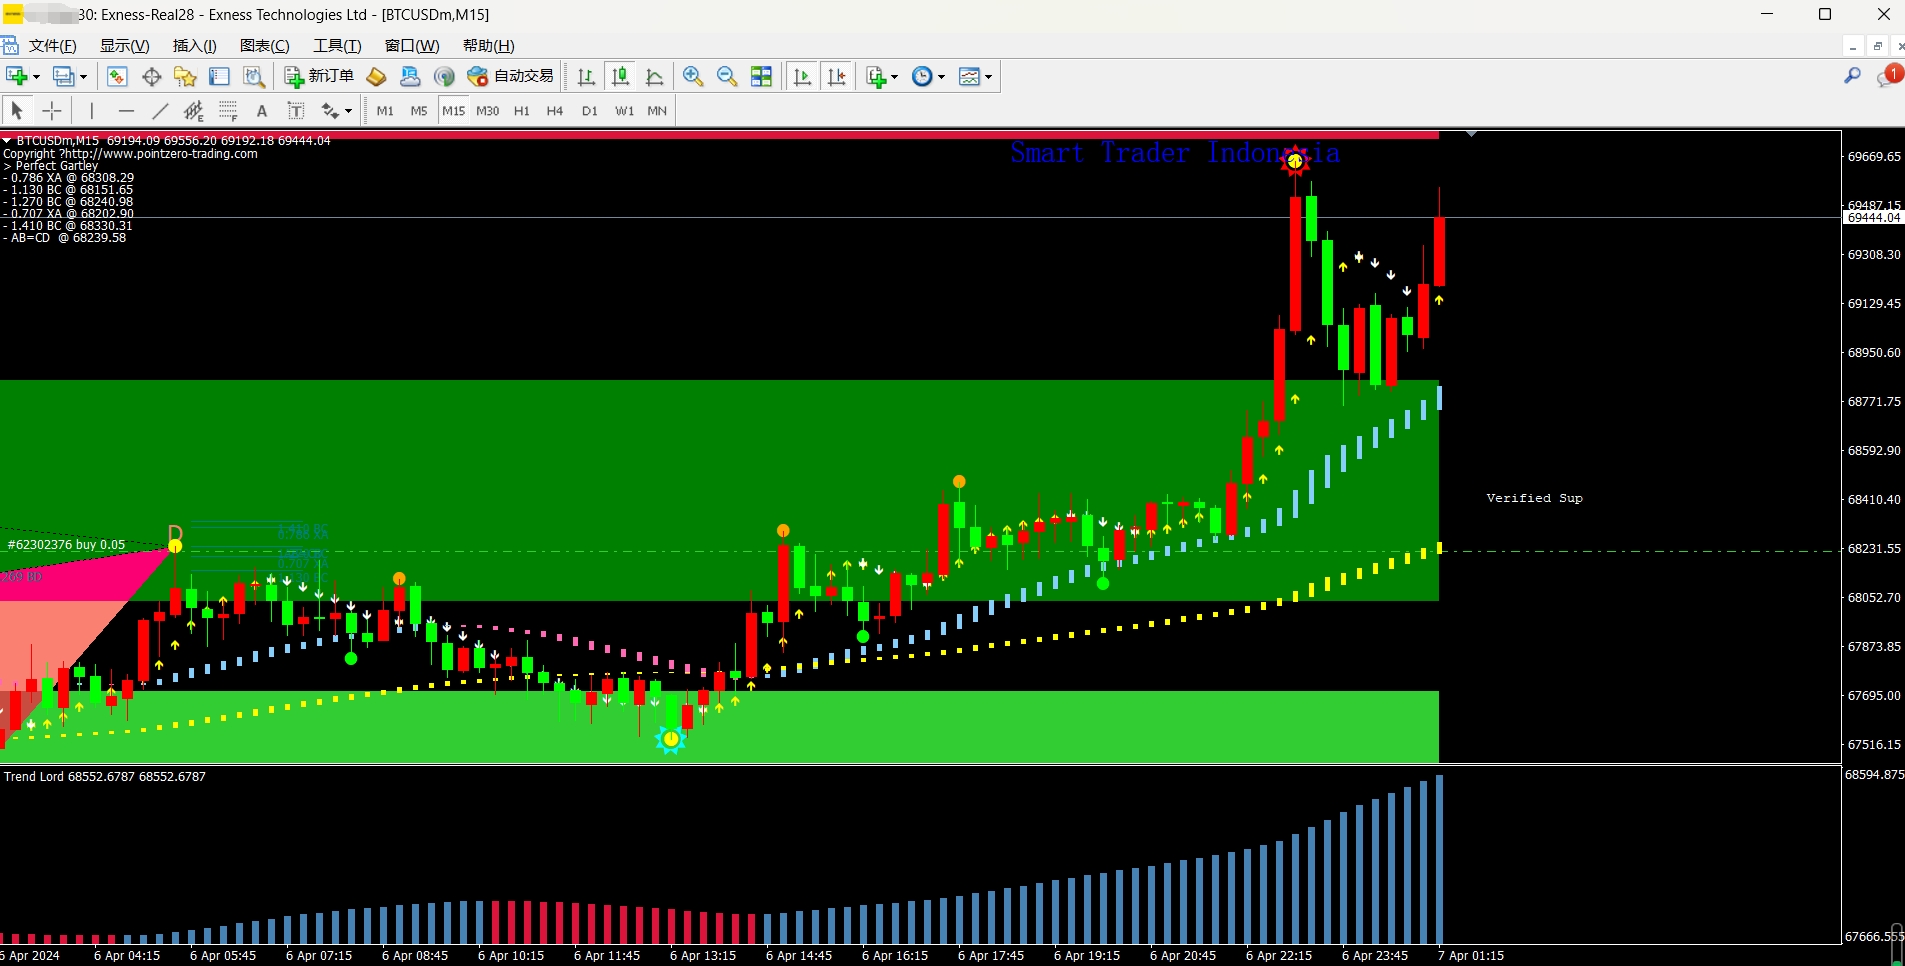Expand the periodicity clock dropdown arrow
Viewport: 1905px width, 966px height.
tap(941, 77)
